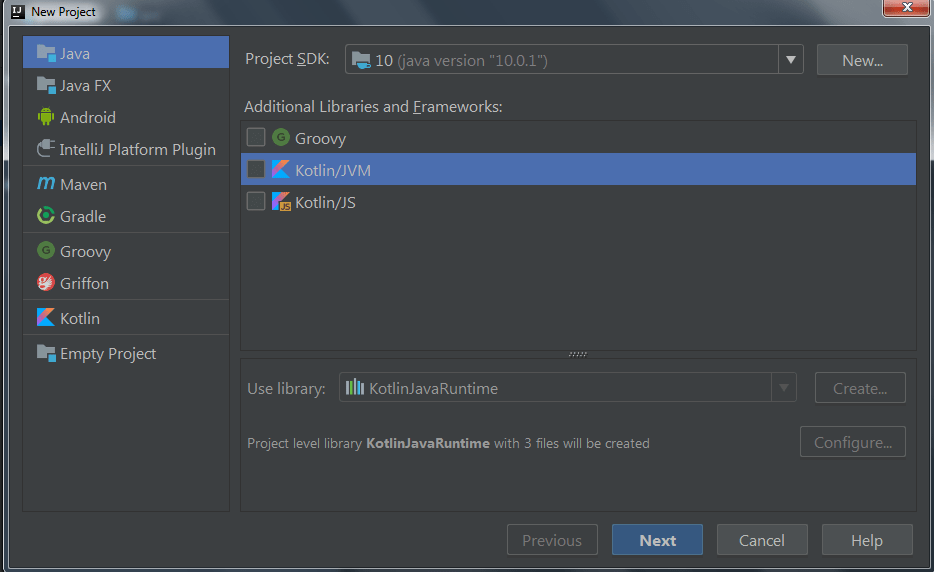Click the New... SDK button
934x572 pixels.
(x=862, y=60)
